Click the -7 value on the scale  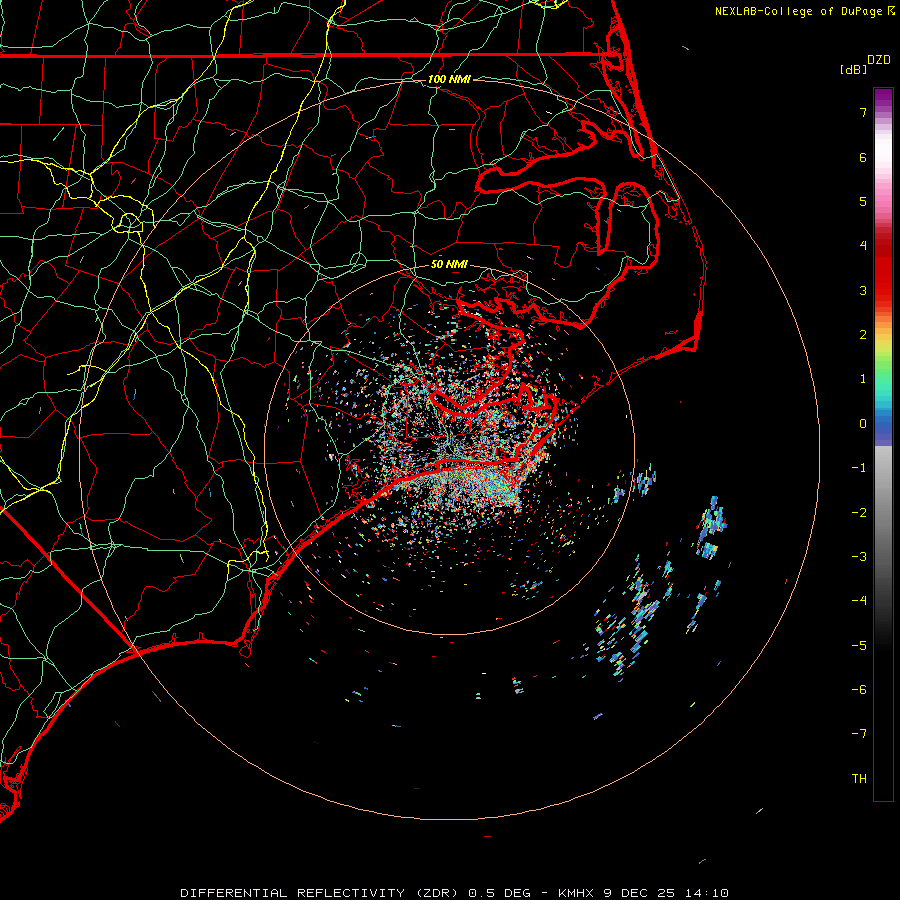tap(859, 734)
